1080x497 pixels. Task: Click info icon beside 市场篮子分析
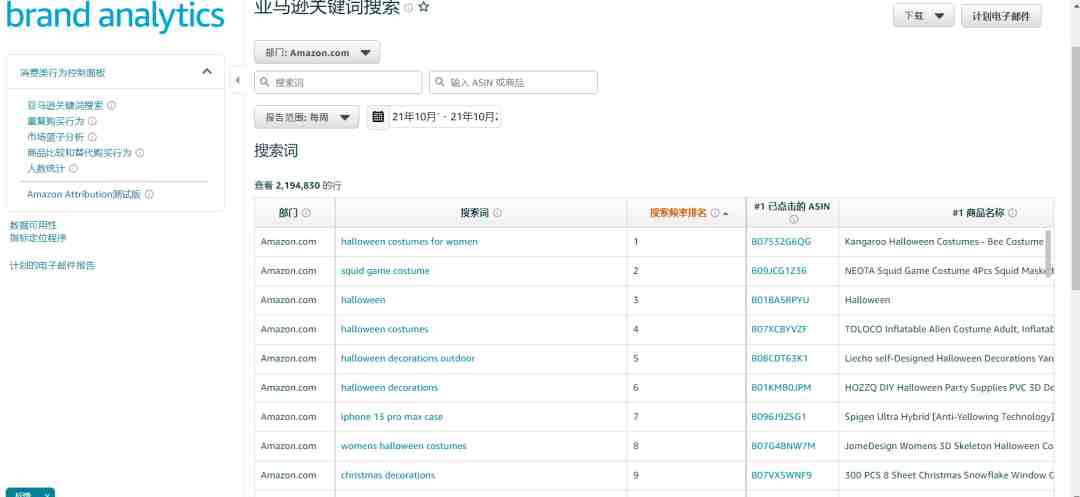click(92, 137)
